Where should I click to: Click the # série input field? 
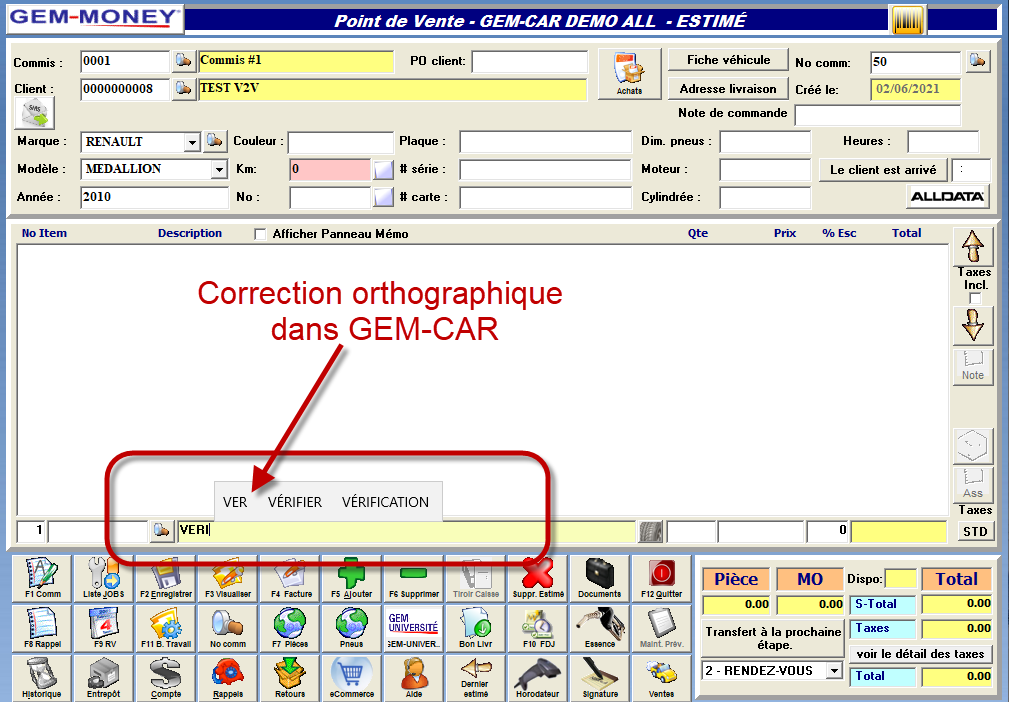[546, 170]
